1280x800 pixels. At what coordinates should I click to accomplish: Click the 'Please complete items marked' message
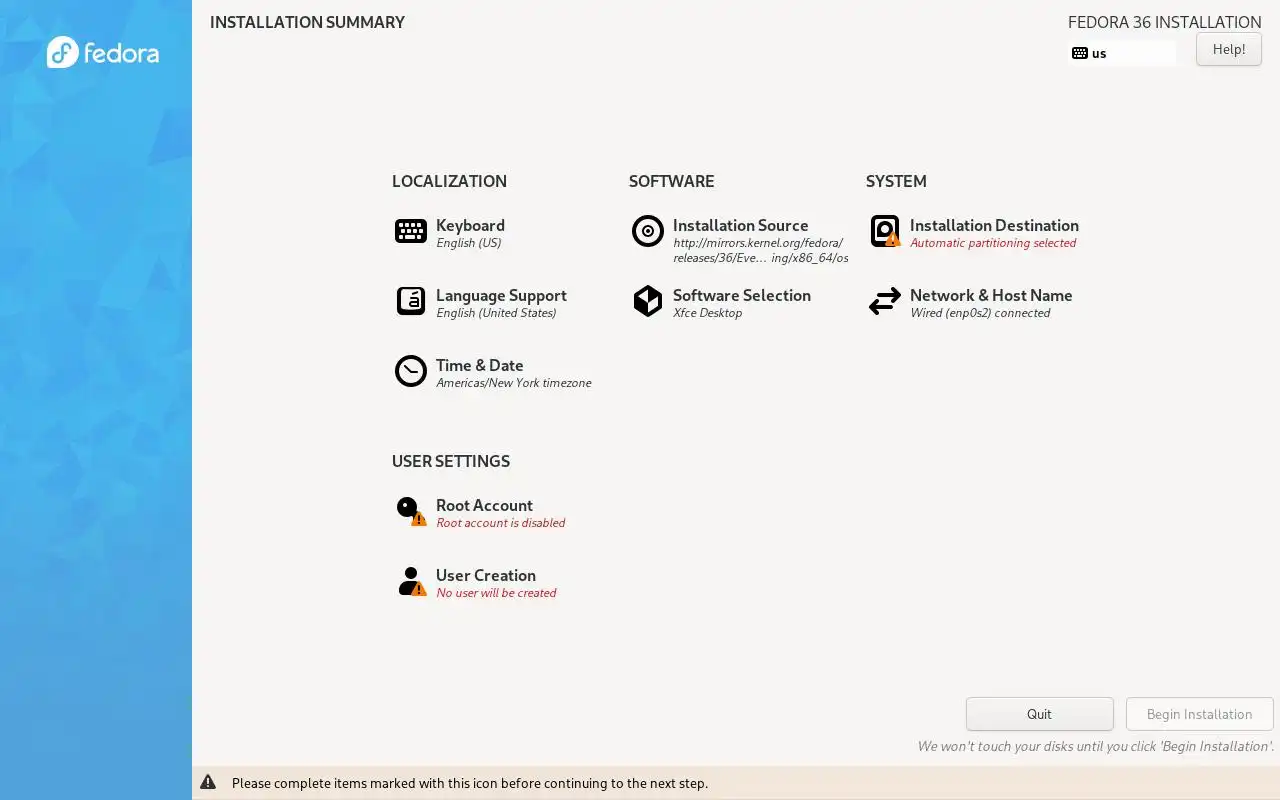point(470,783)
